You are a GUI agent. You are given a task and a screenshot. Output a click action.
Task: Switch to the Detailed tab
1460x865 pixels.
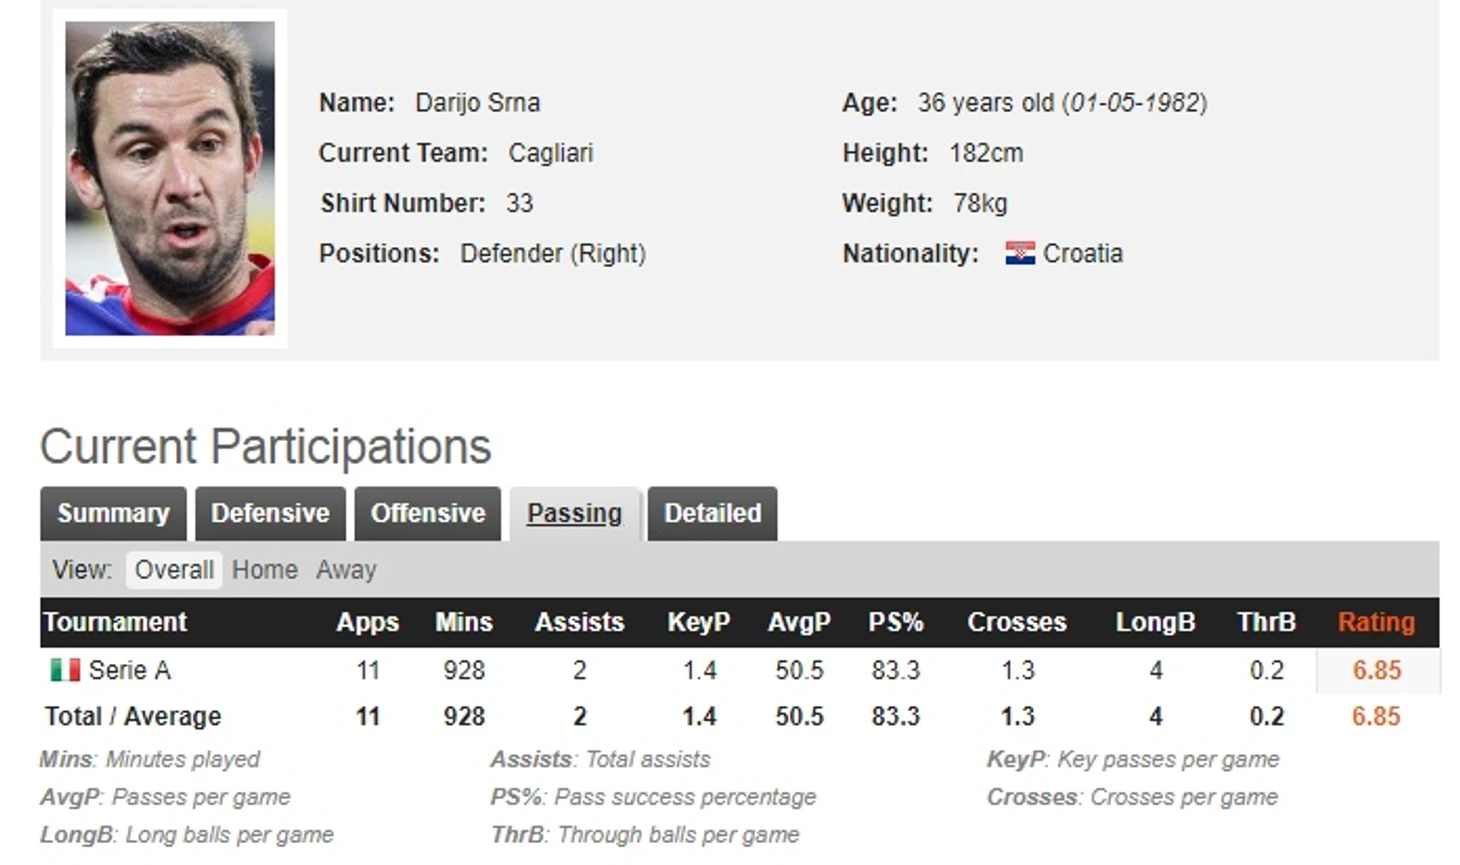713,513
